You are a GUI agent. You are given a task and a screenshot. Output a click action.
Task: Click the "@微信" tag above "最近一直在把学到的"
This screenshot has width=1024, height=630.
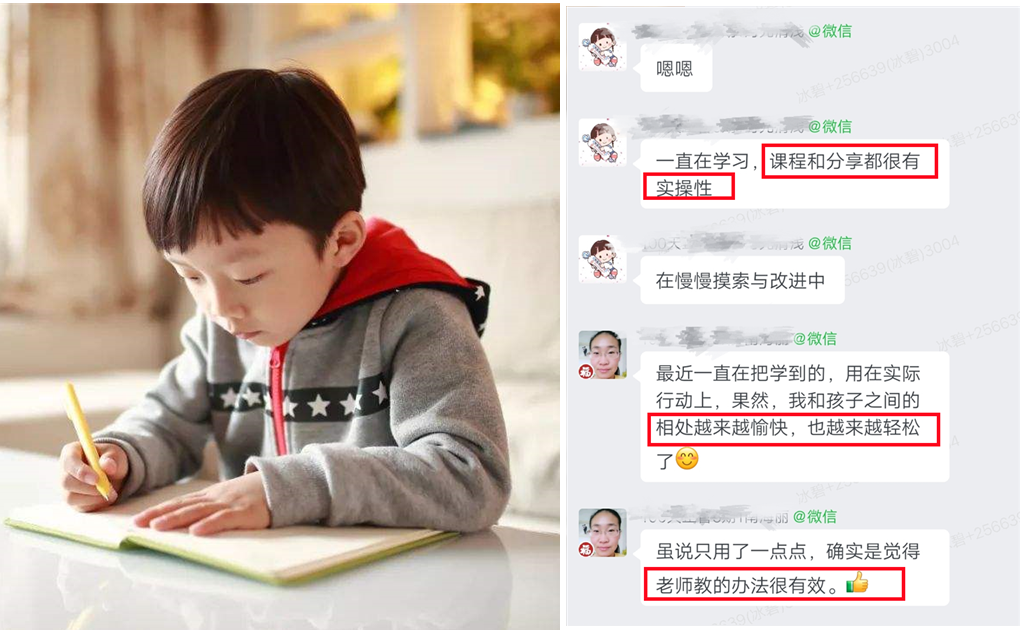pyautogui.click(x=815, y=338)
